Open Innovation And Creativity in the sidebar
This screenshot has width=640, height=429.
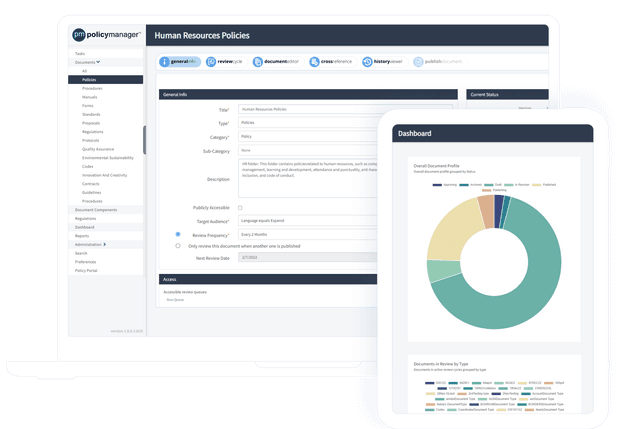pos(104,175)
